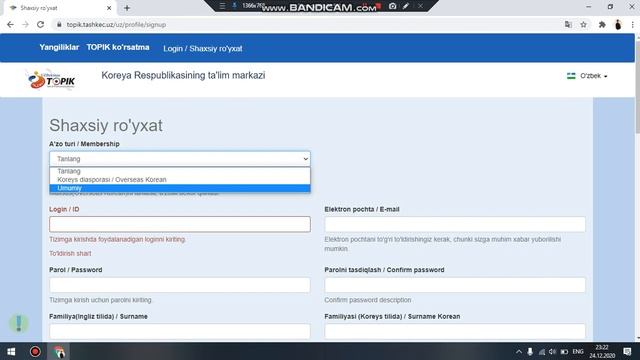Reload the current page
This screenshot has width=640, height=360.
pyautogui.click(x=40, y=24)
